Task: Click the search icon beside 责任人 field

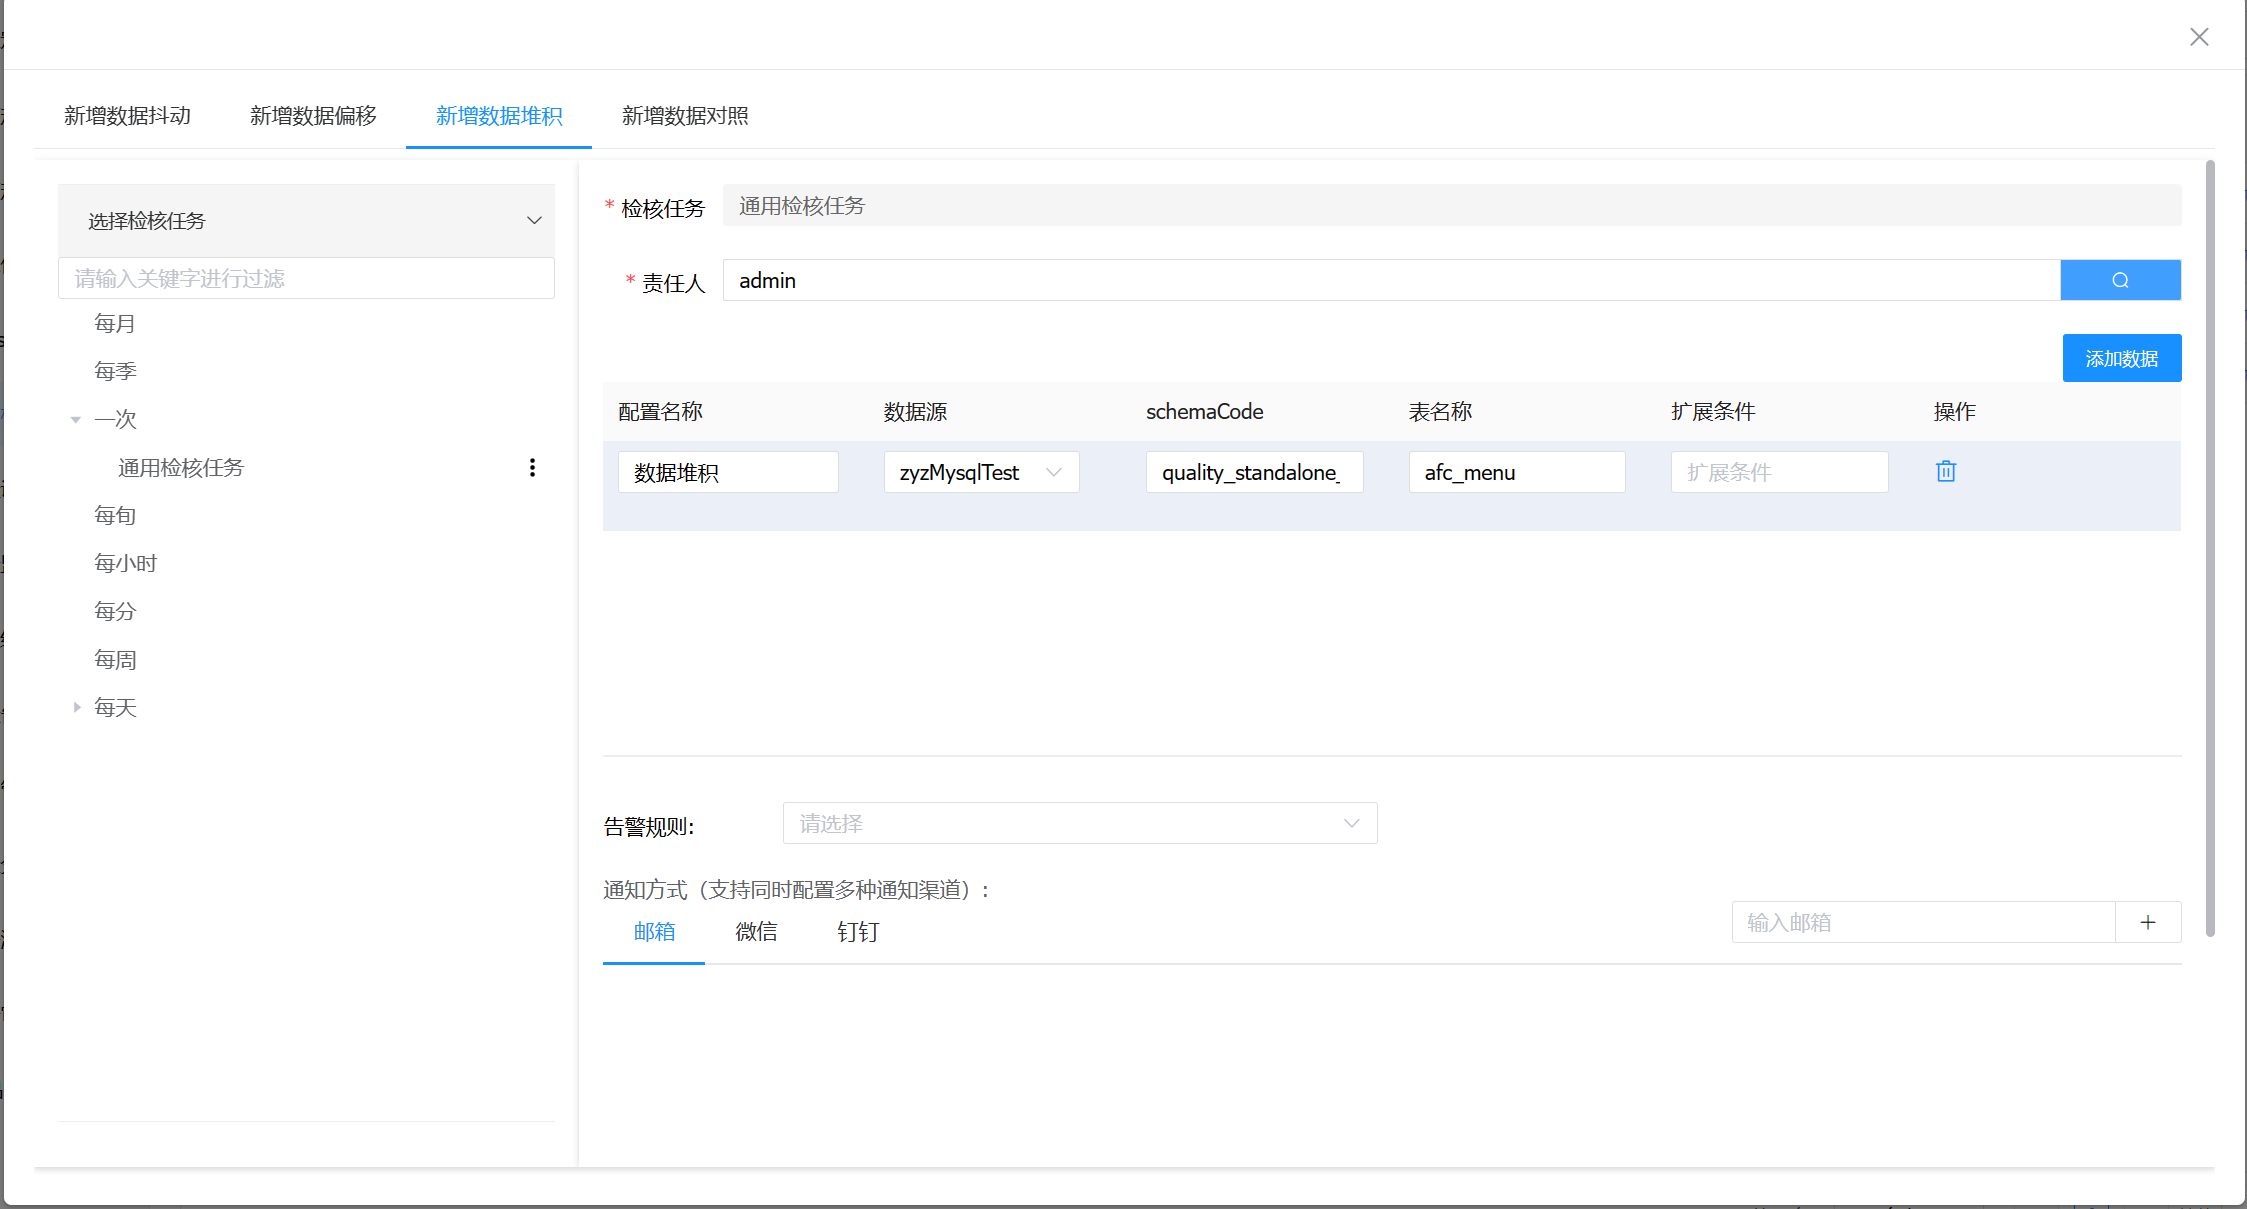Action: point(2119,280)
